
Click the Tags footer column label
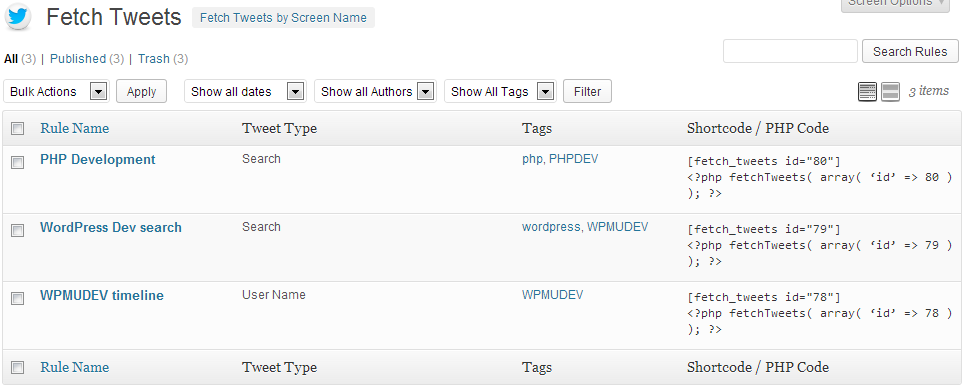pyautogui.click(x=537, y=367)
